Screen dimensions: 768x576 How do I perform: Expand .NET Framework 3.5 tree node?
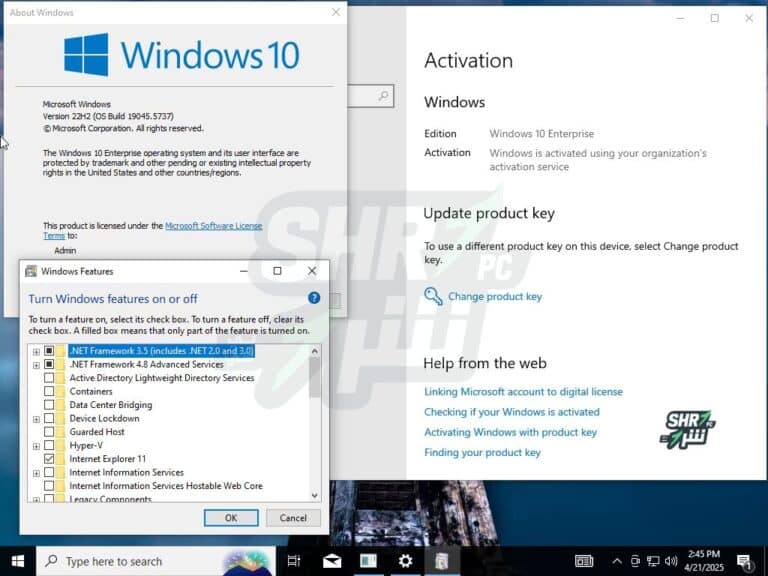click(x=36, y=351)
